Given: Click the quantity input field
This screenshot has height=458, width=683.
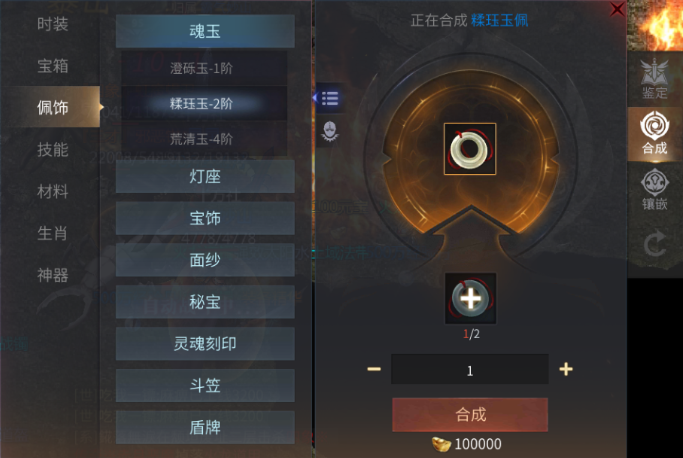Looking at the screenshot, I should pyautogui.click(x=470, y=370).
